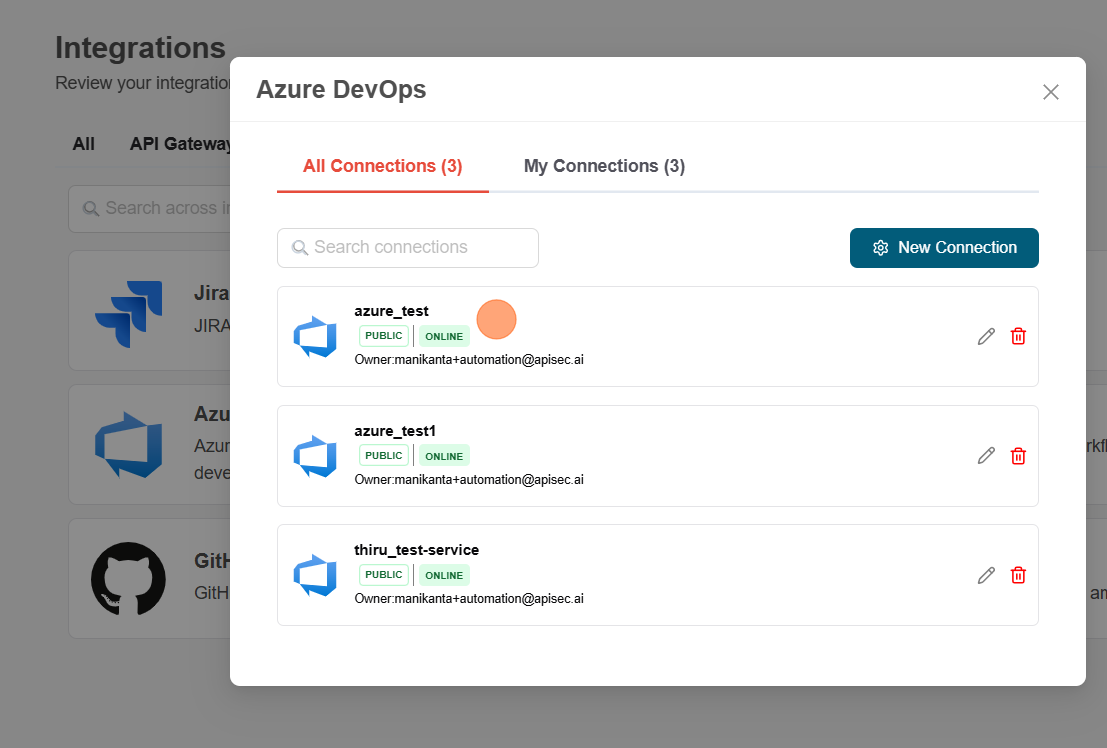Click the Azure DevOps logo beside azure_test

tap(315, 337)
